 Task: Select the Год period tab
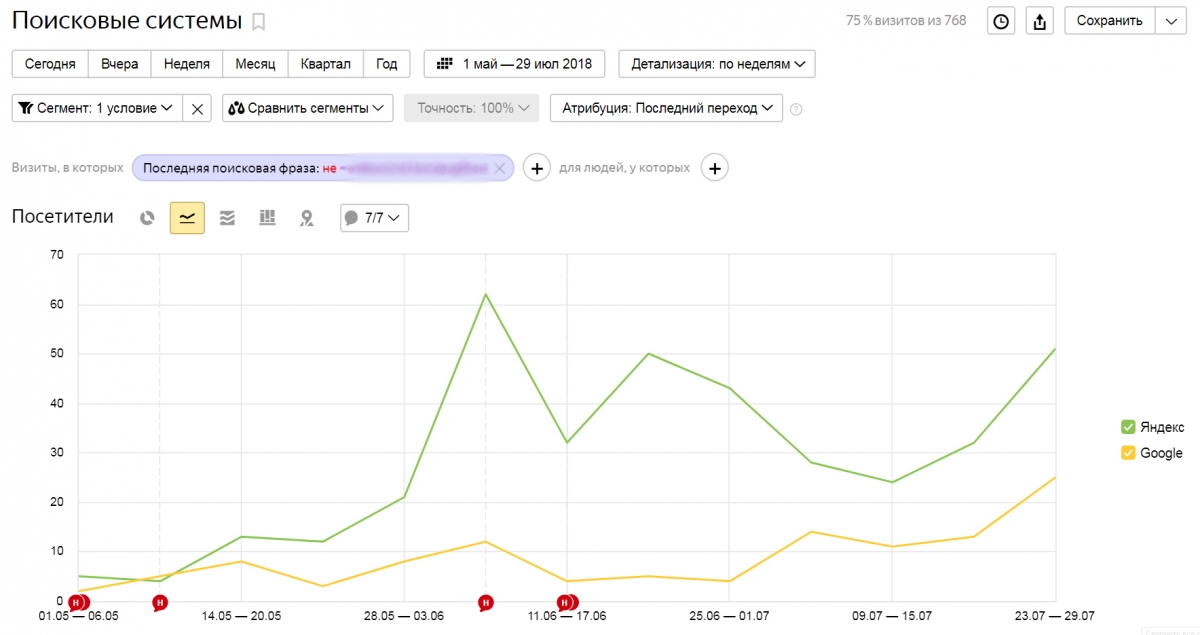386,64
